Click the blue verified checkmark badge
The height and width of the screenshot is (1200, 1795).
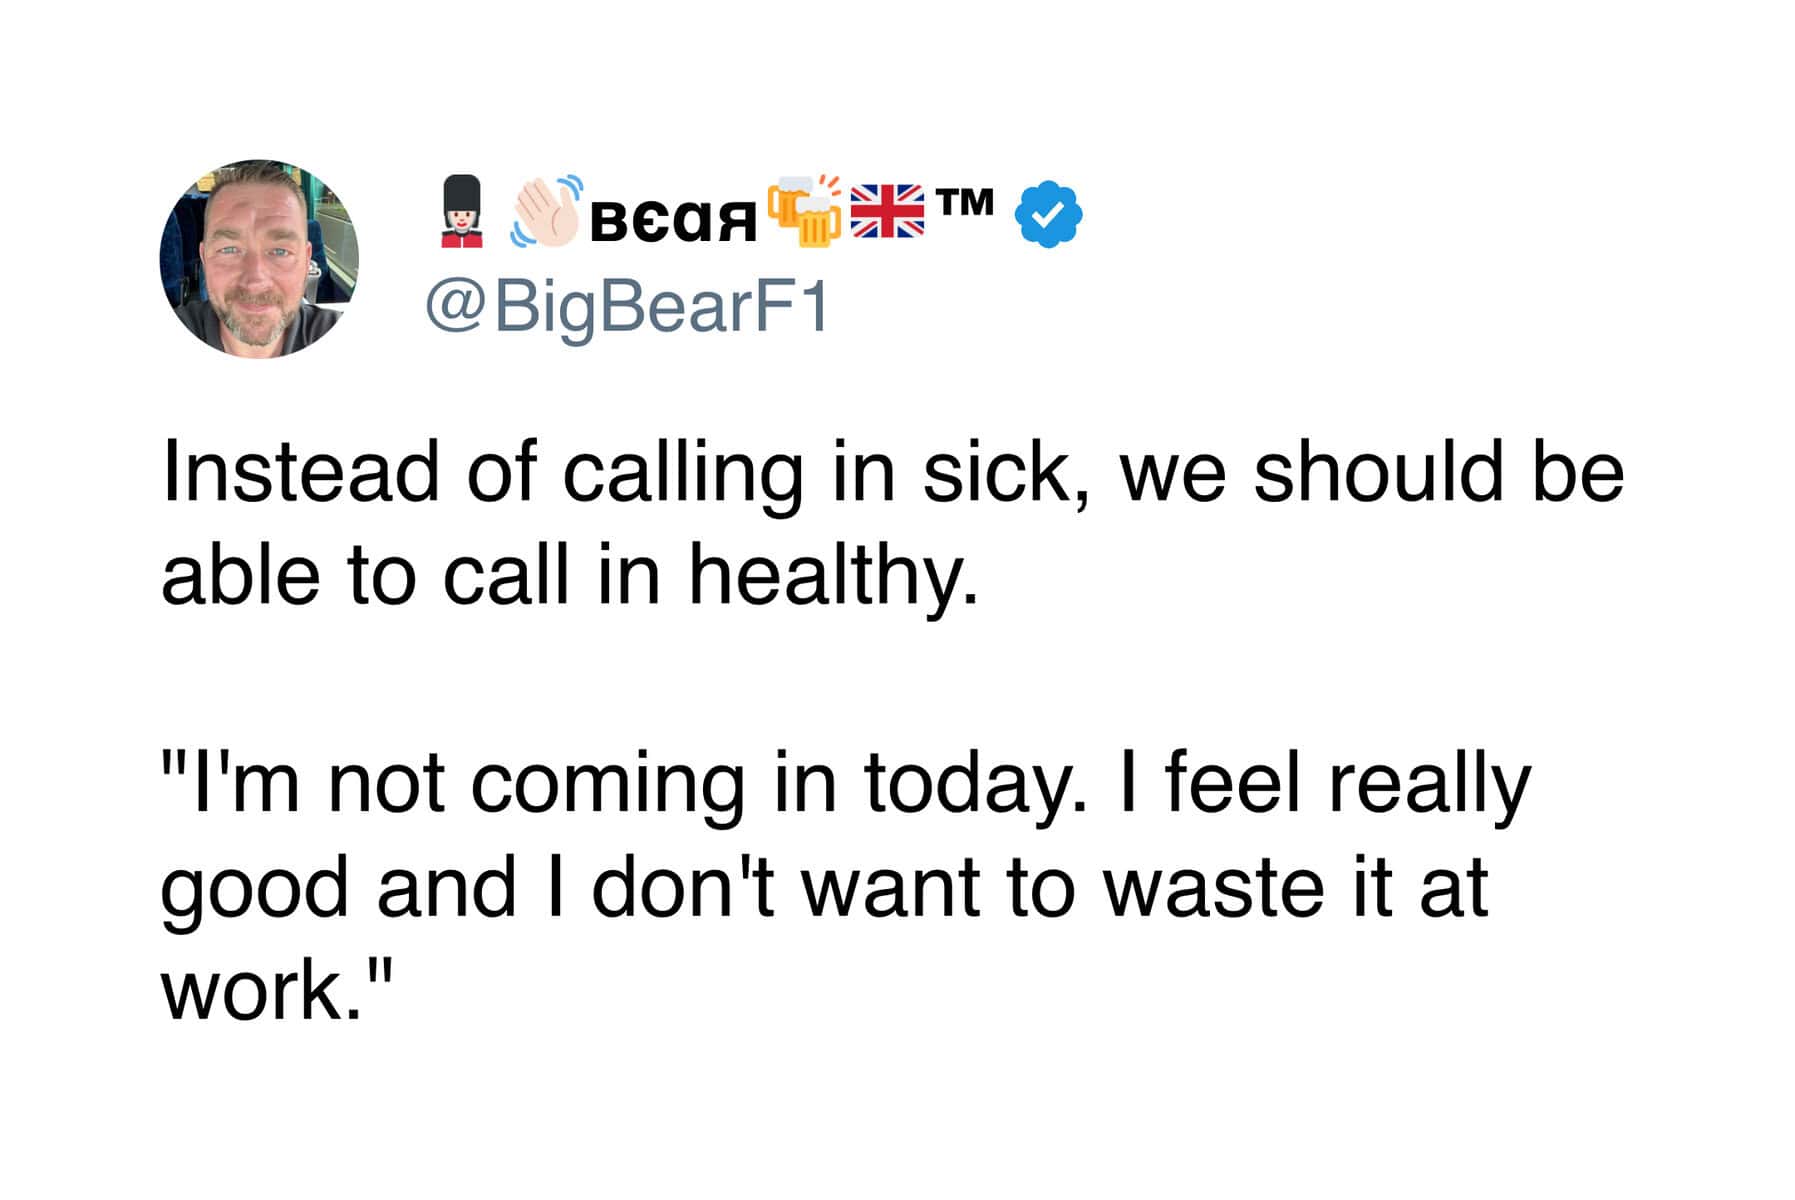tap(1048, 214)
